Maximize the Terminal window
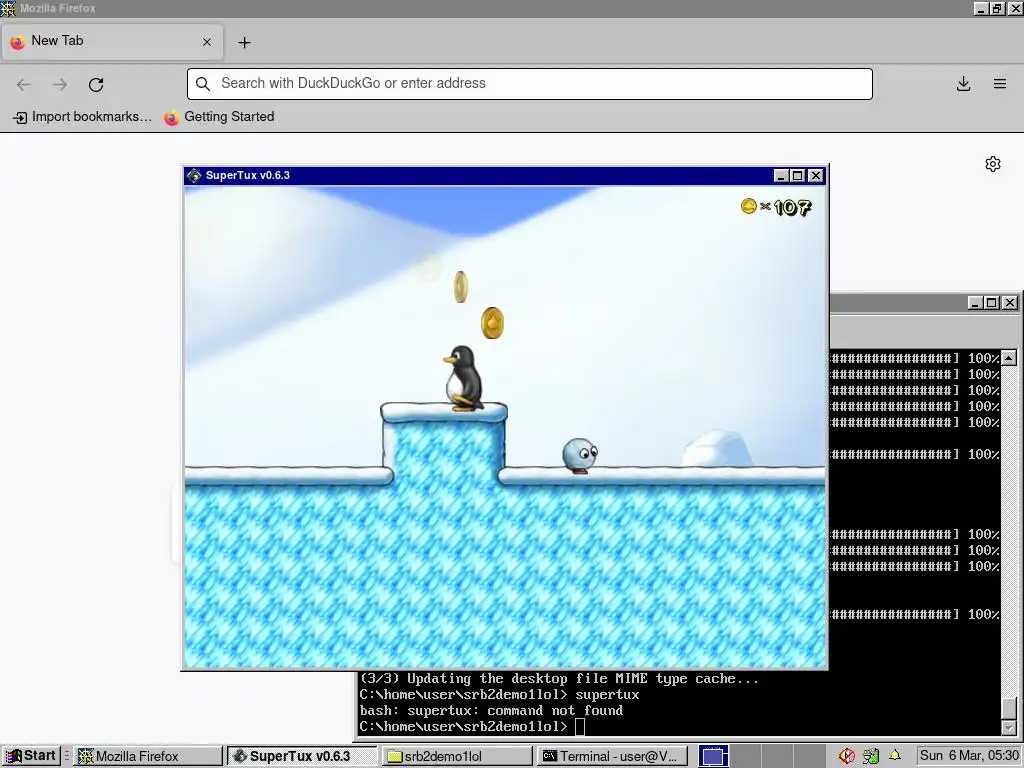Viewport: 1024px width, 768px height. click(x=991, y=302)
